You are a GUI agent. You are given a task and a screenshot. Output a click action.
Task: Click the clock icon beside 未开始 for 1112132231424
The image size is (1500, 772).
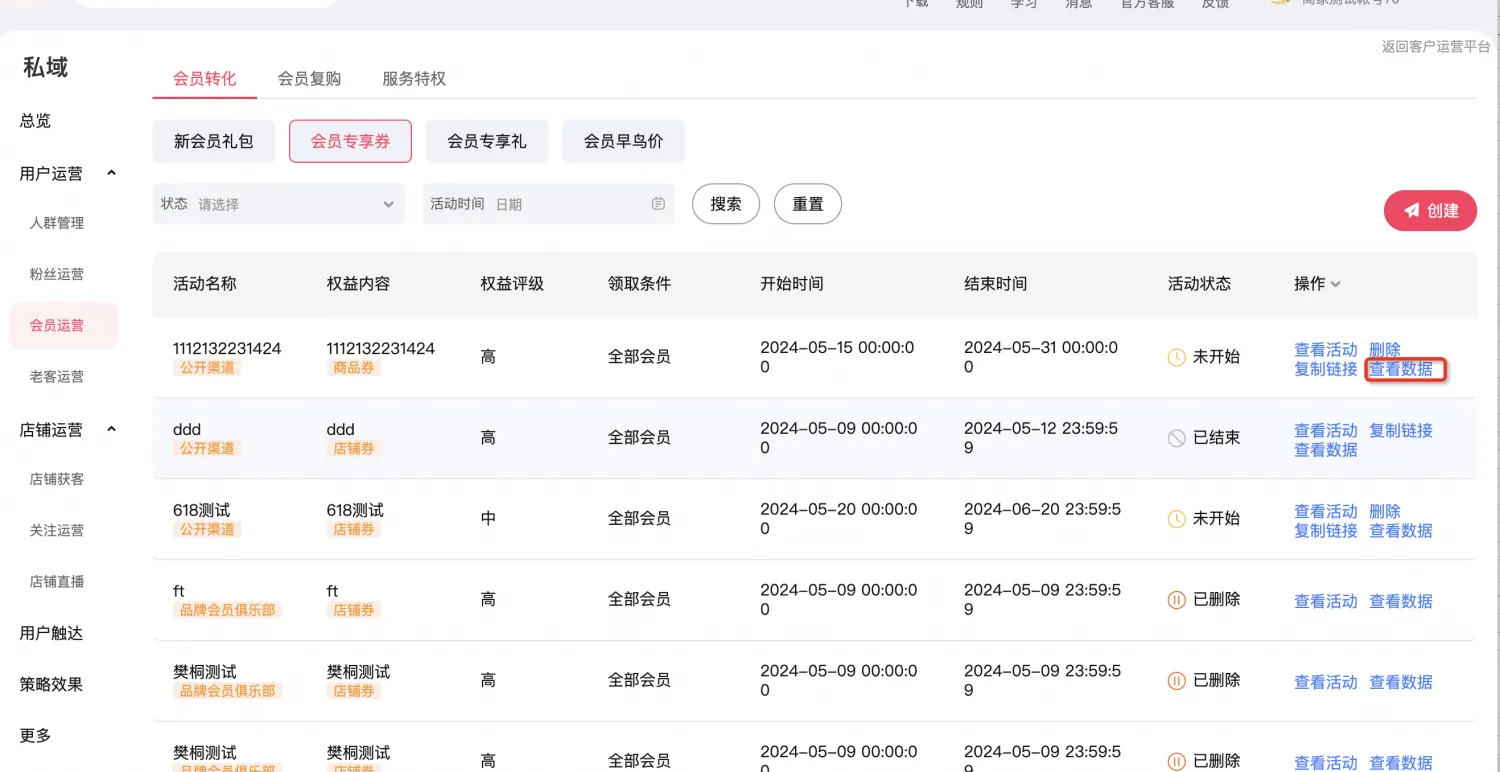[x=1177, y=357]
